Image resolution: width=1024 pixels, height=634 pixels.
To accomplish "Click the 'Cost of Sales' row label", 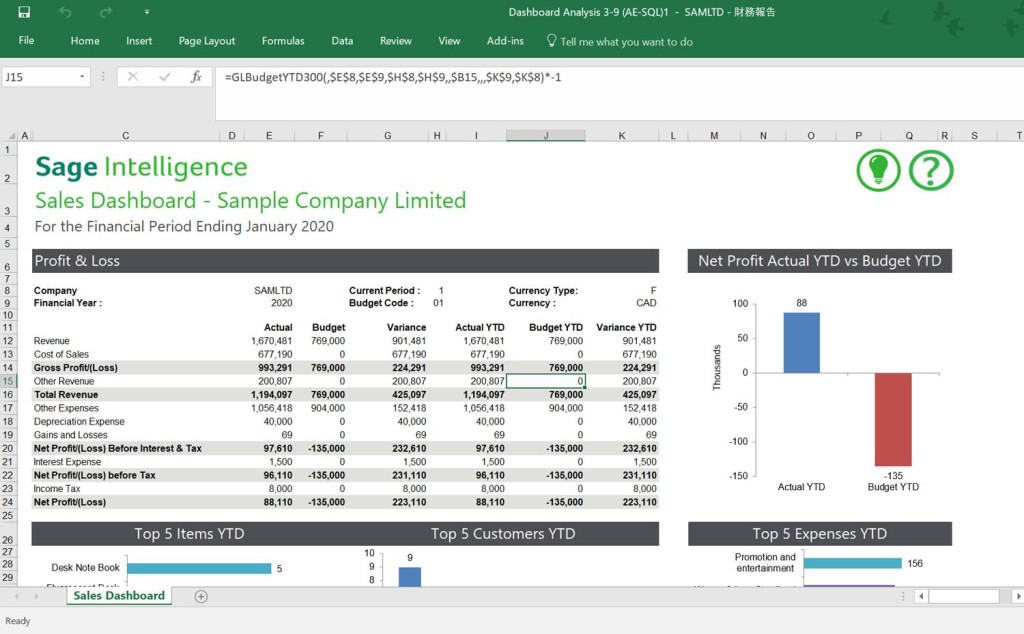I will click(x=61, y=355).
